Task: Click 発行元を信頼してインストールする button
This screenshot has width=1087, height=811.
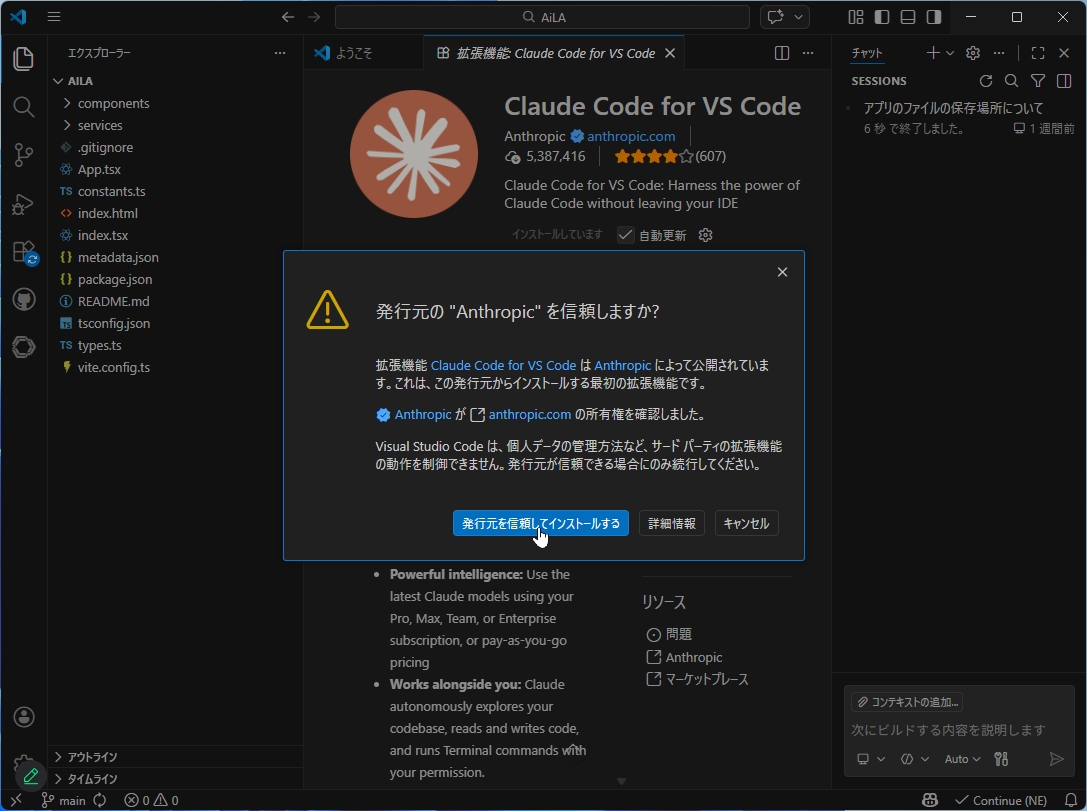Action: (x=541, y=523)
